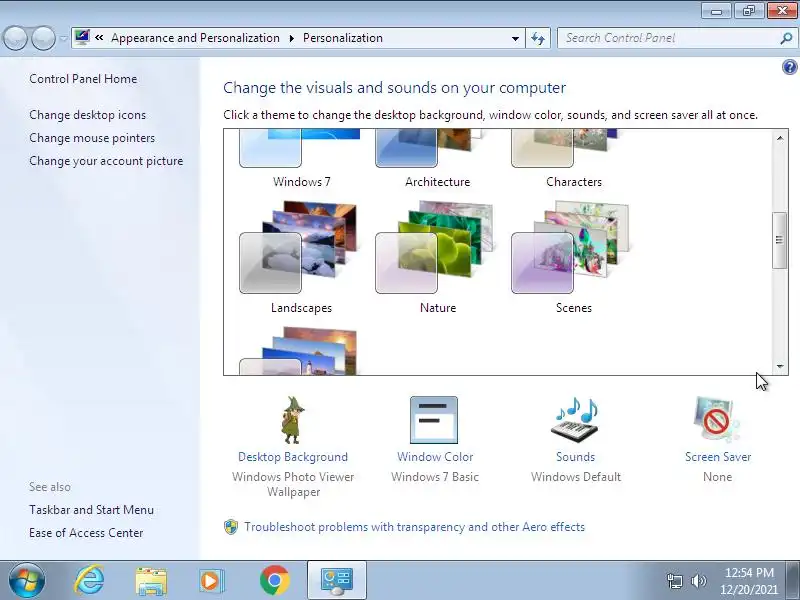Select the Scenes theme thumbnail

coord(571,247)
